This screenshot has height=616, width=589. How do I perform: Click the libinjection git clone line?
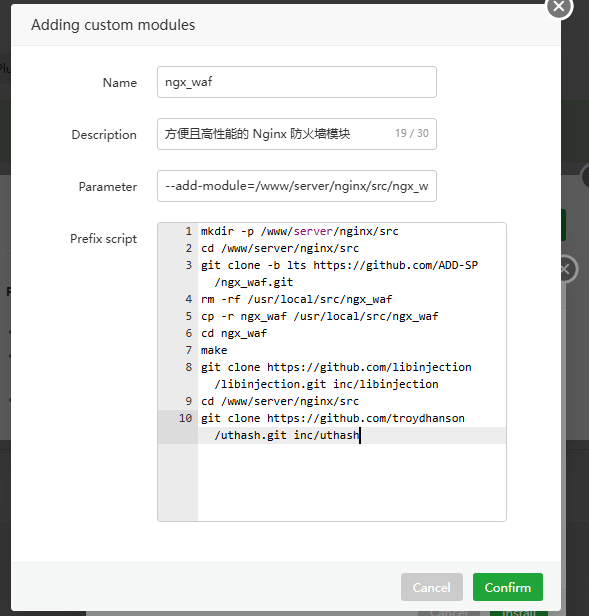336,376
